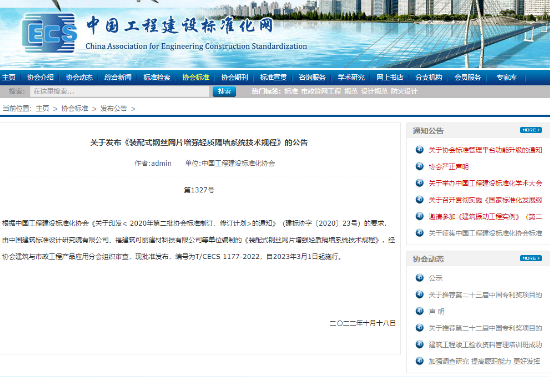Open notice 关于举办中国工程建设标准化学术大会
Screen dimensions: 550x377
(485, 183)
